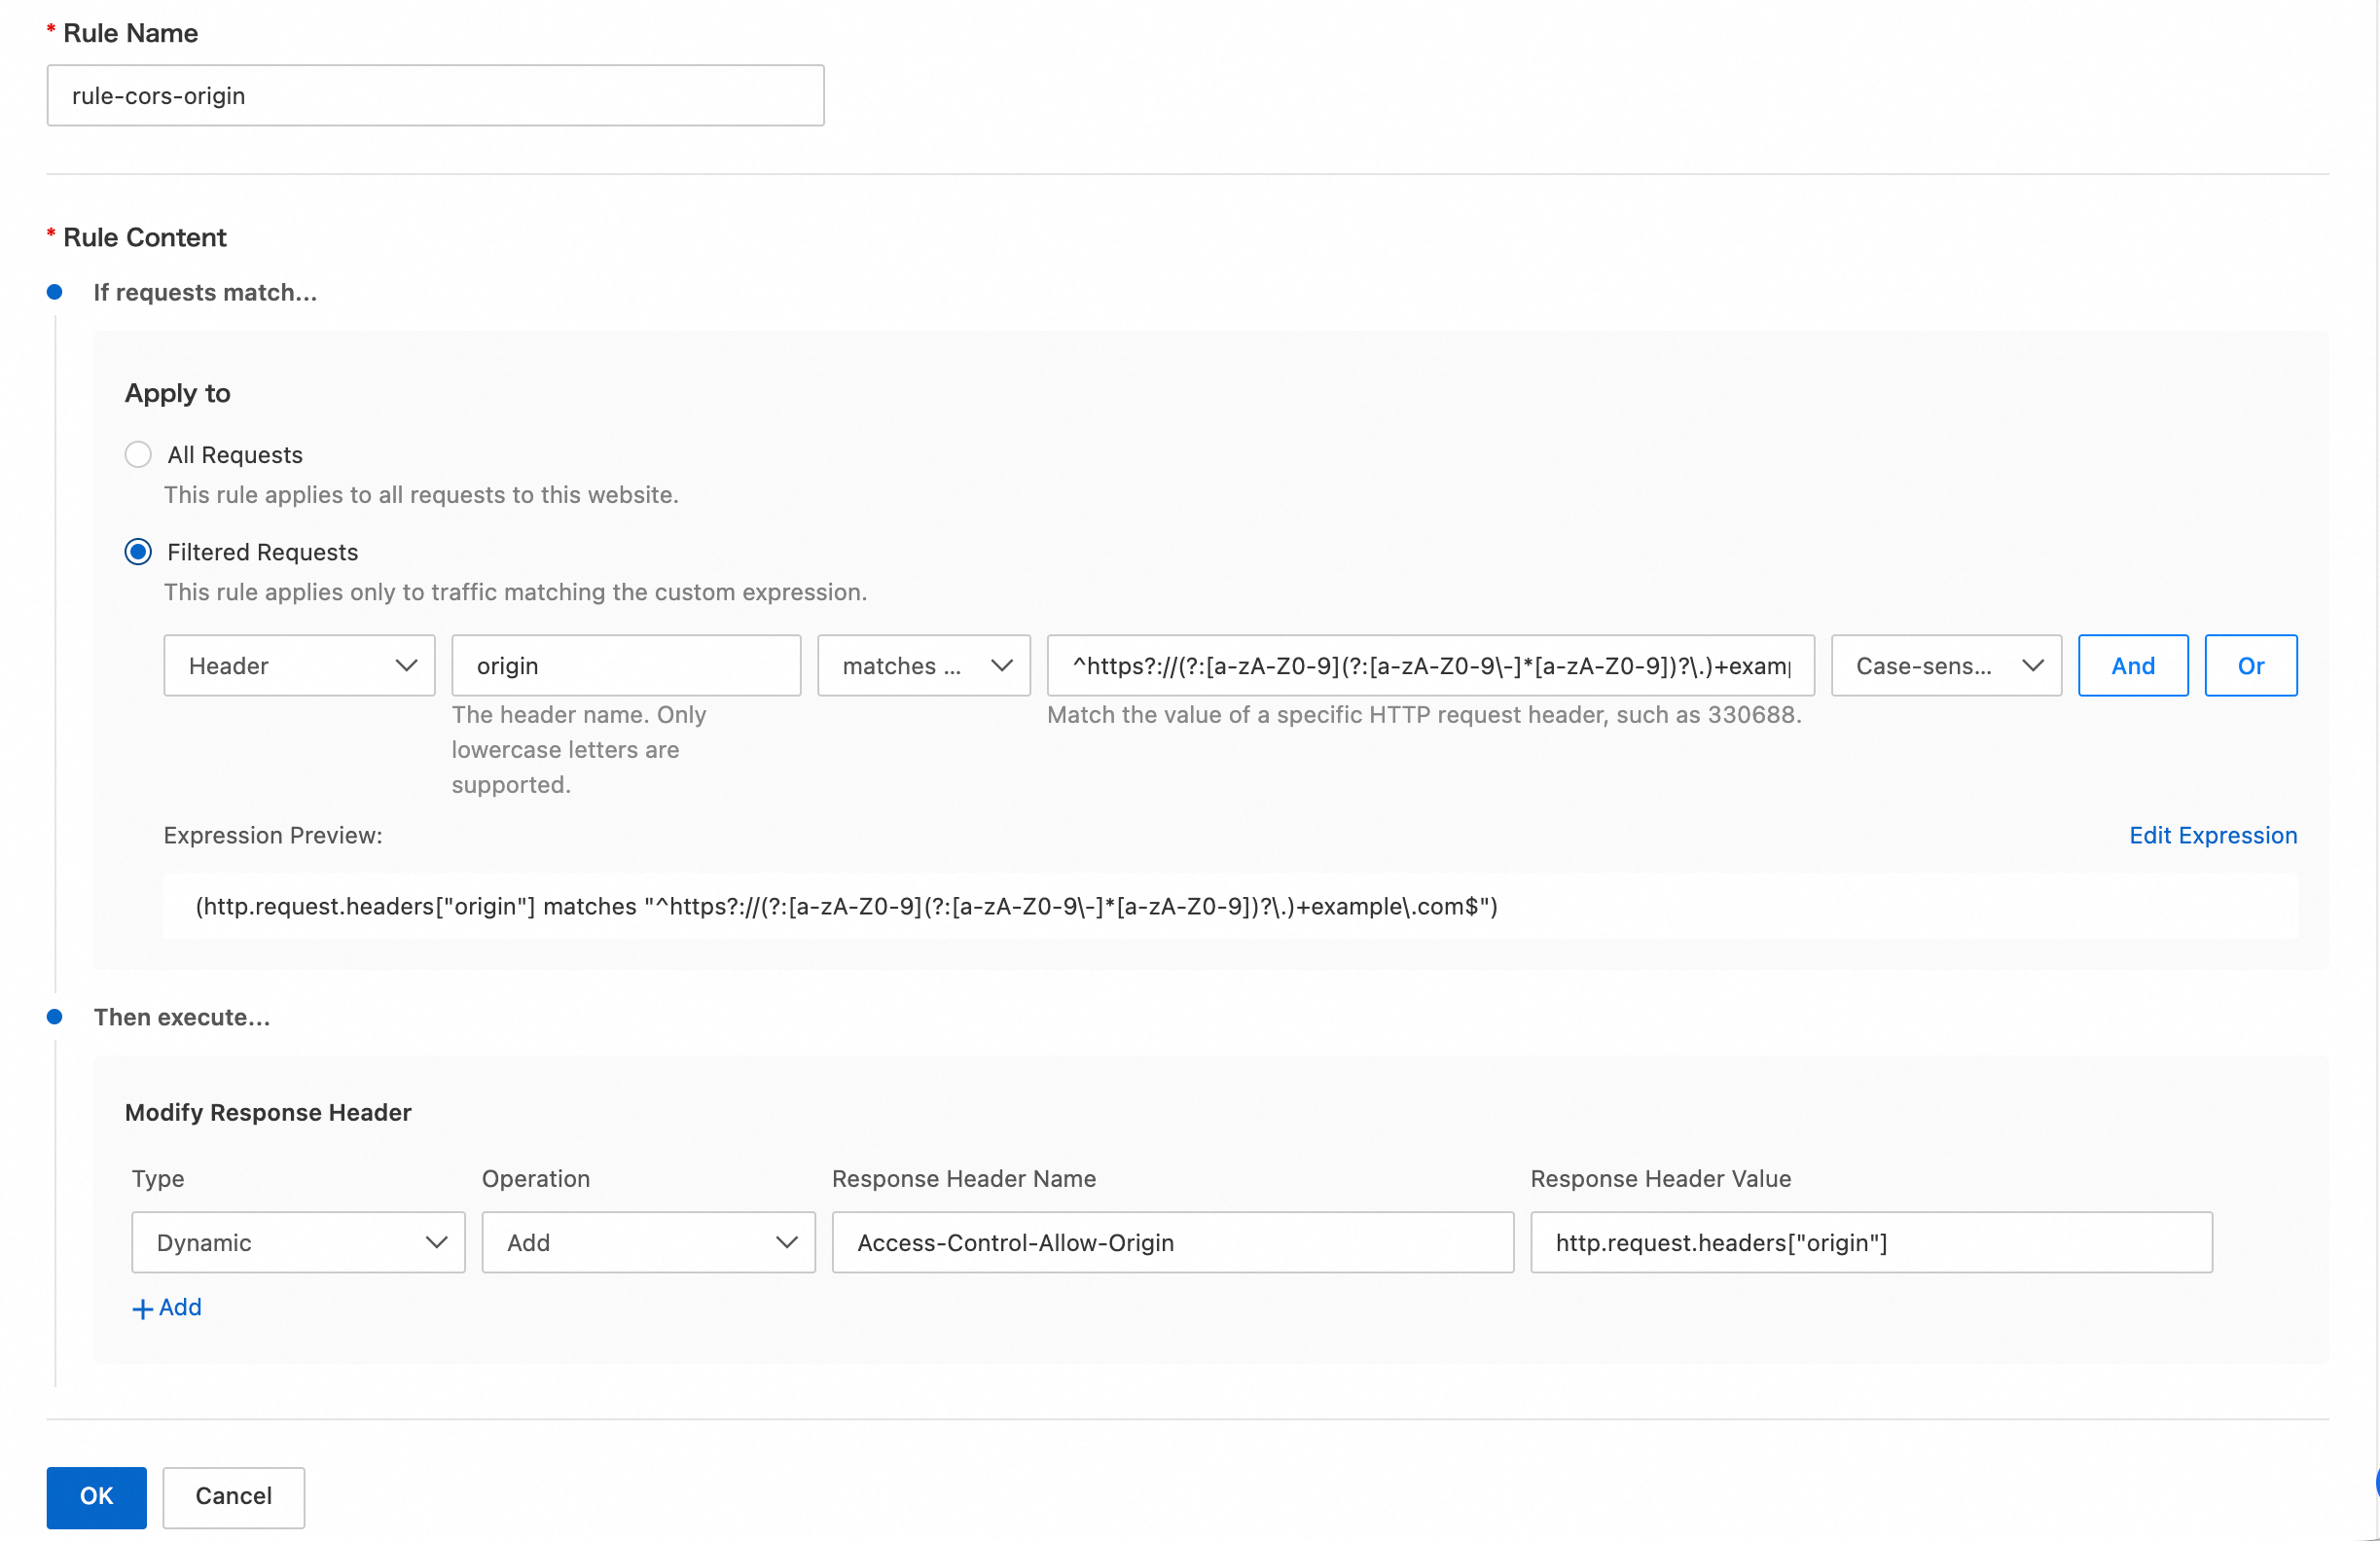The image size is (2380, 1541).
Task: Click the Response Header Value field
Action: pos(1870,1242)
